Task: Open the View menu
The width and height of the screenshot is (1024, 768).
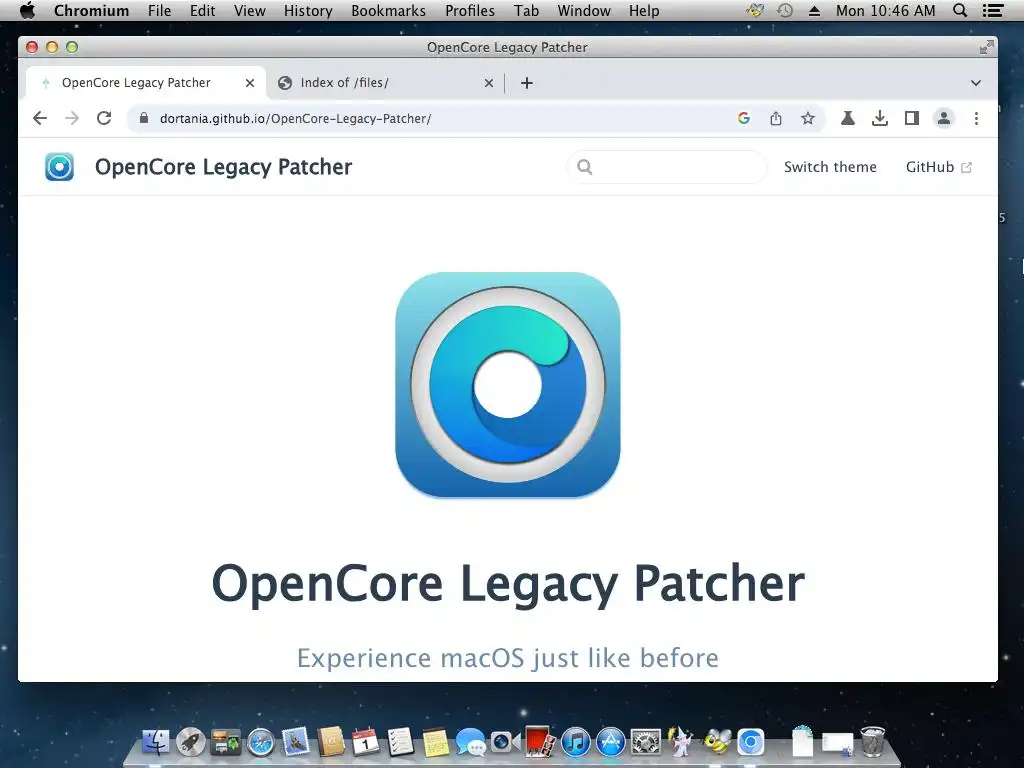Action: [x=249, y=10]
